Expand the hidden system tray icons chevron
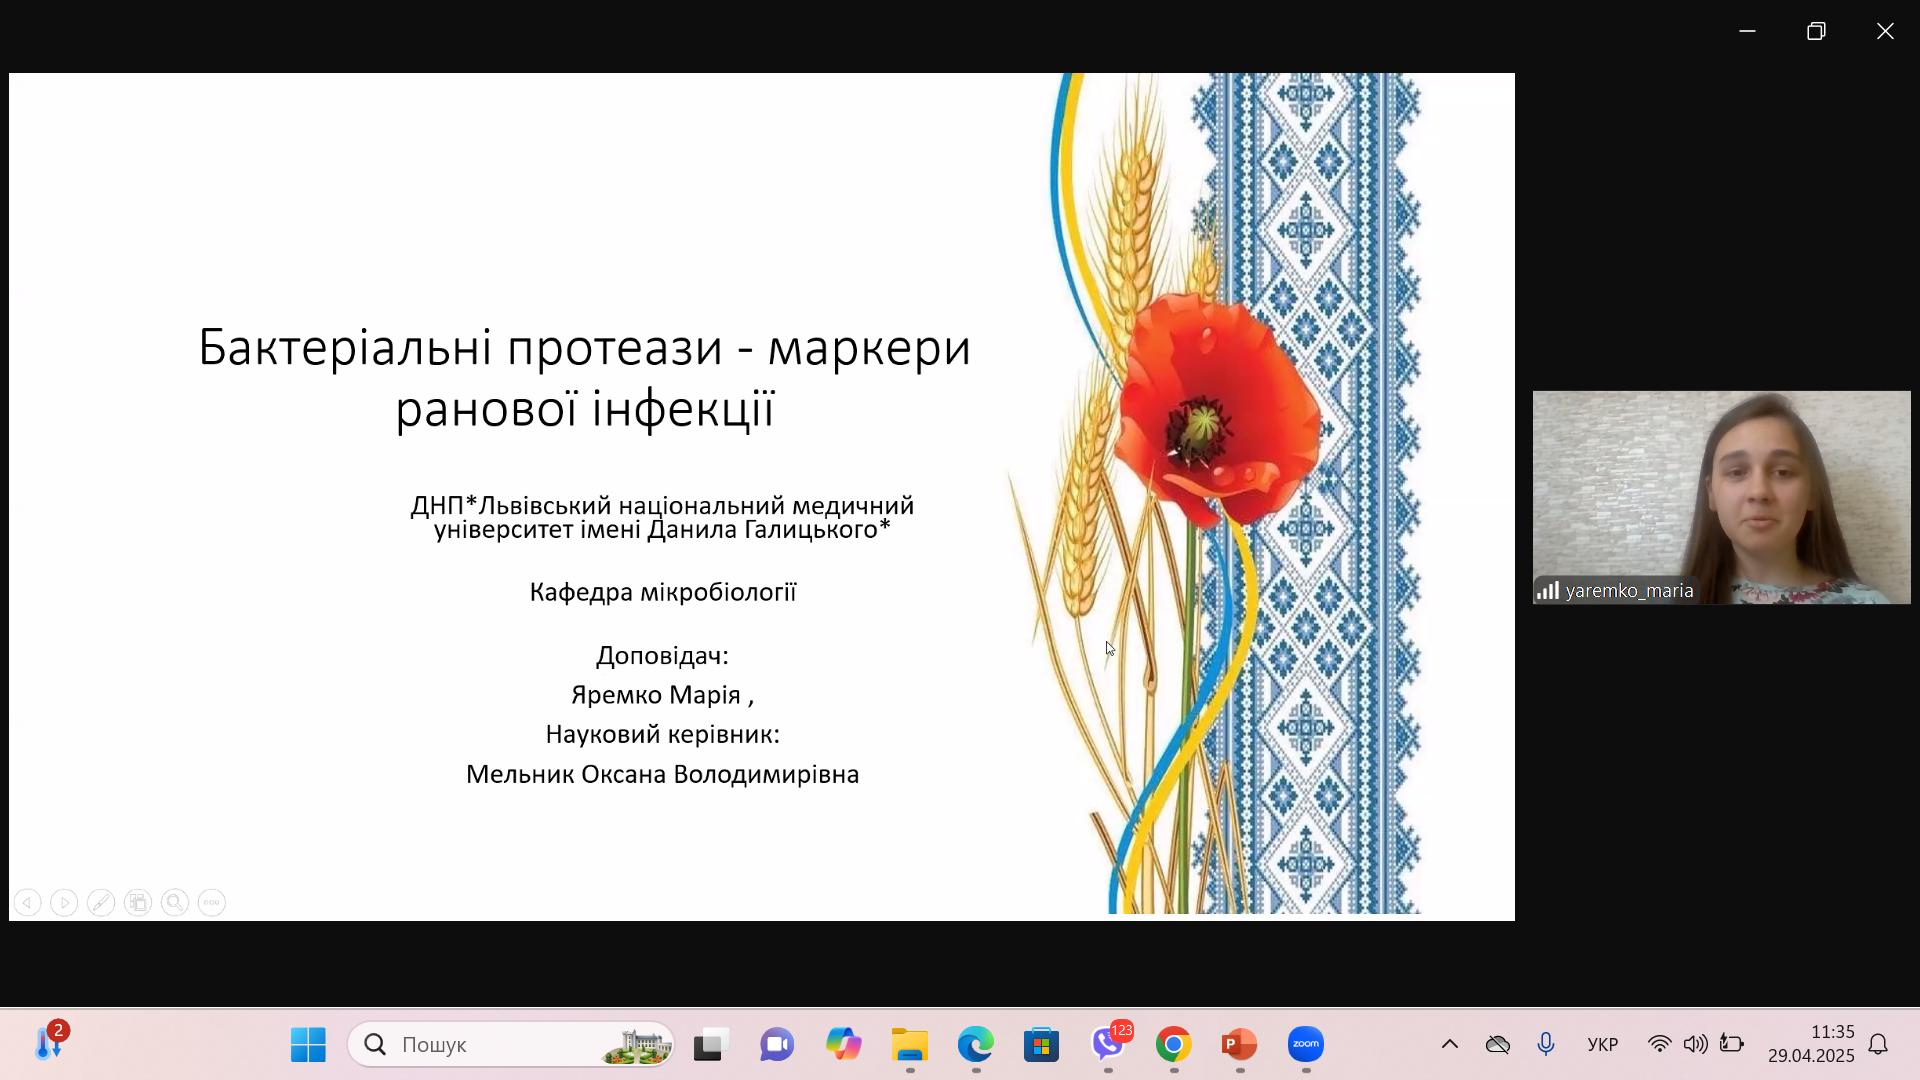The width and height of the screenshot is (1920, 1080). coord(1449,1045)
